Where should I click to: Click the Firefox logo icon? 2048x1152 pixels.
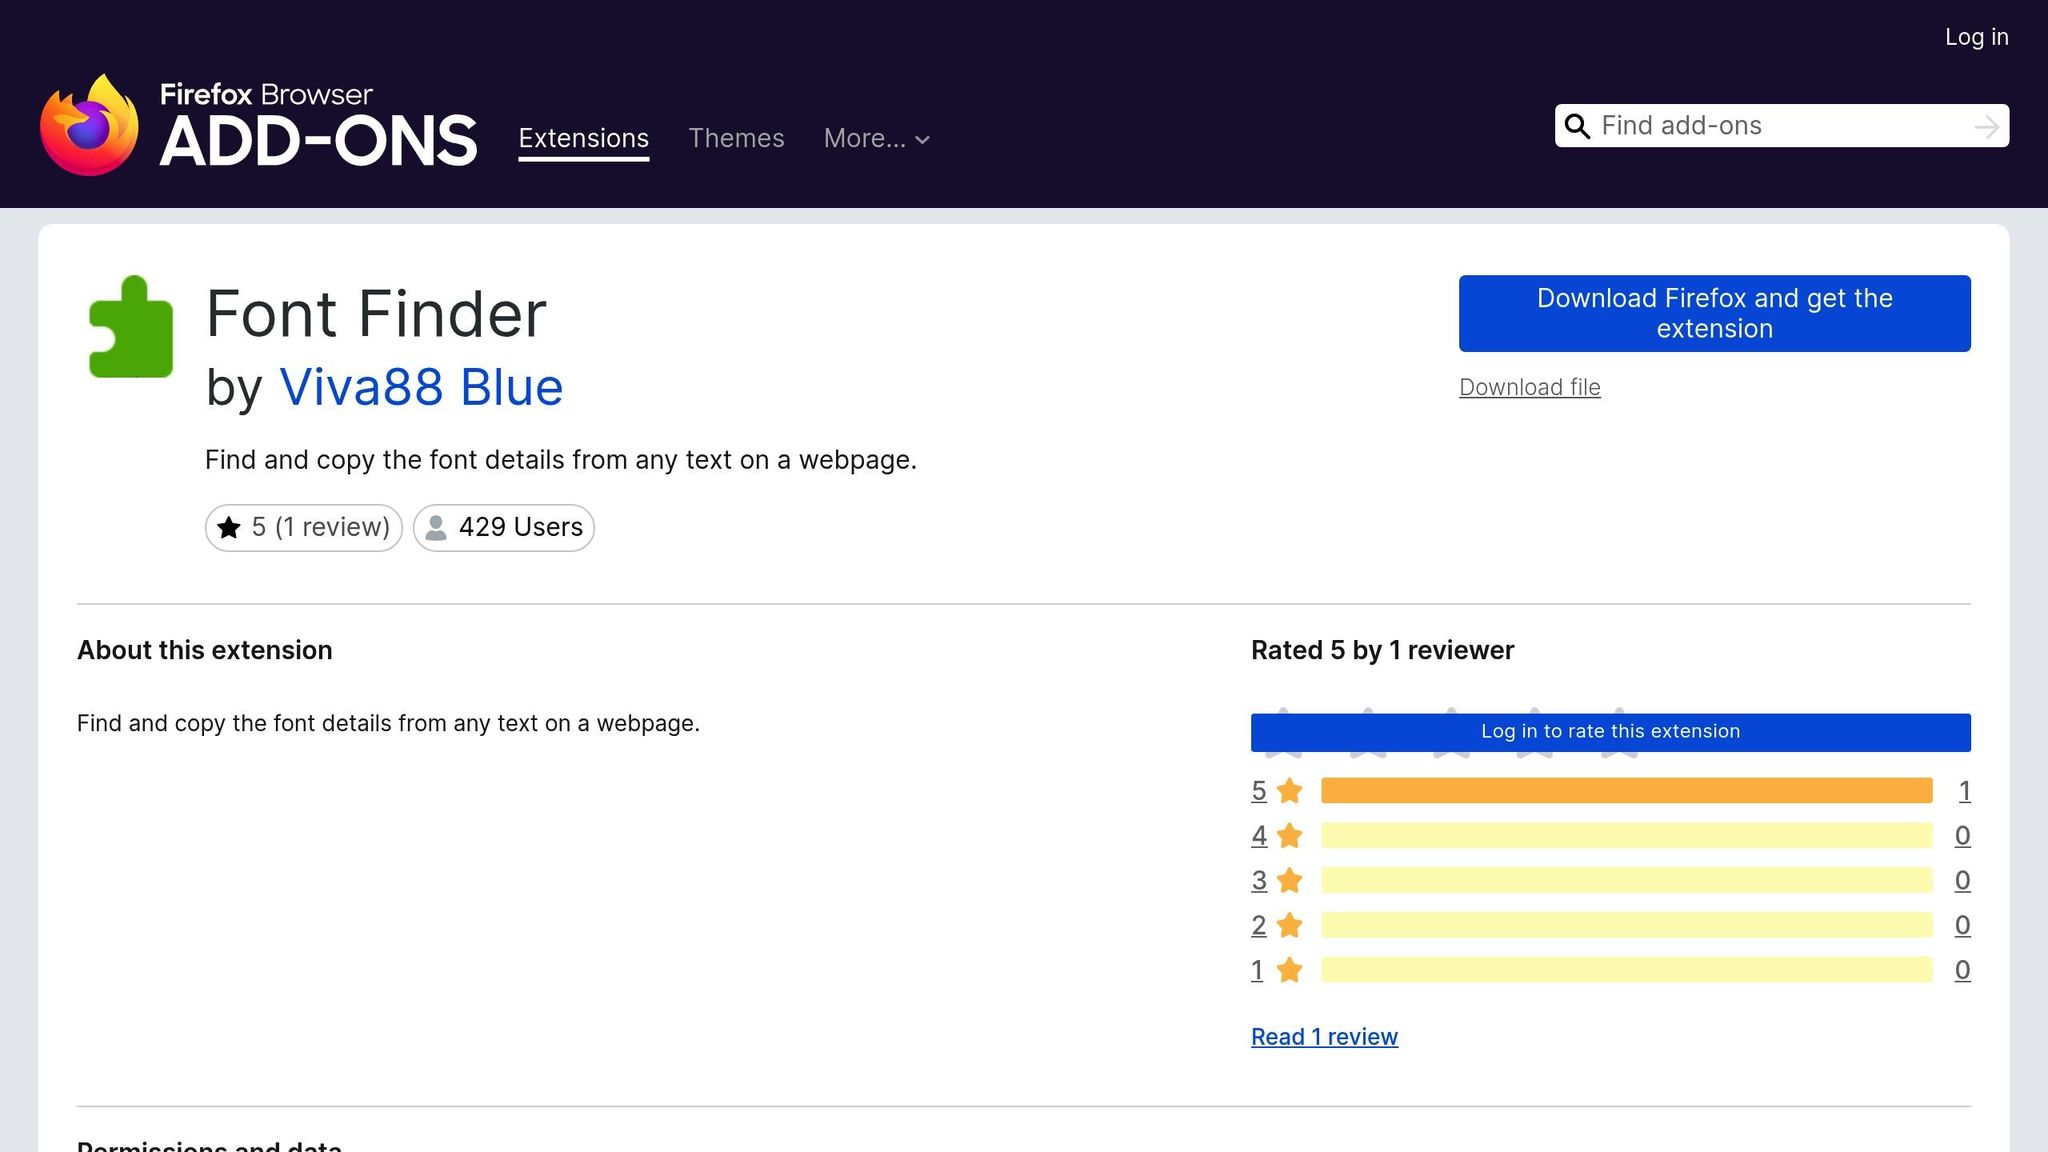[89, 126]
